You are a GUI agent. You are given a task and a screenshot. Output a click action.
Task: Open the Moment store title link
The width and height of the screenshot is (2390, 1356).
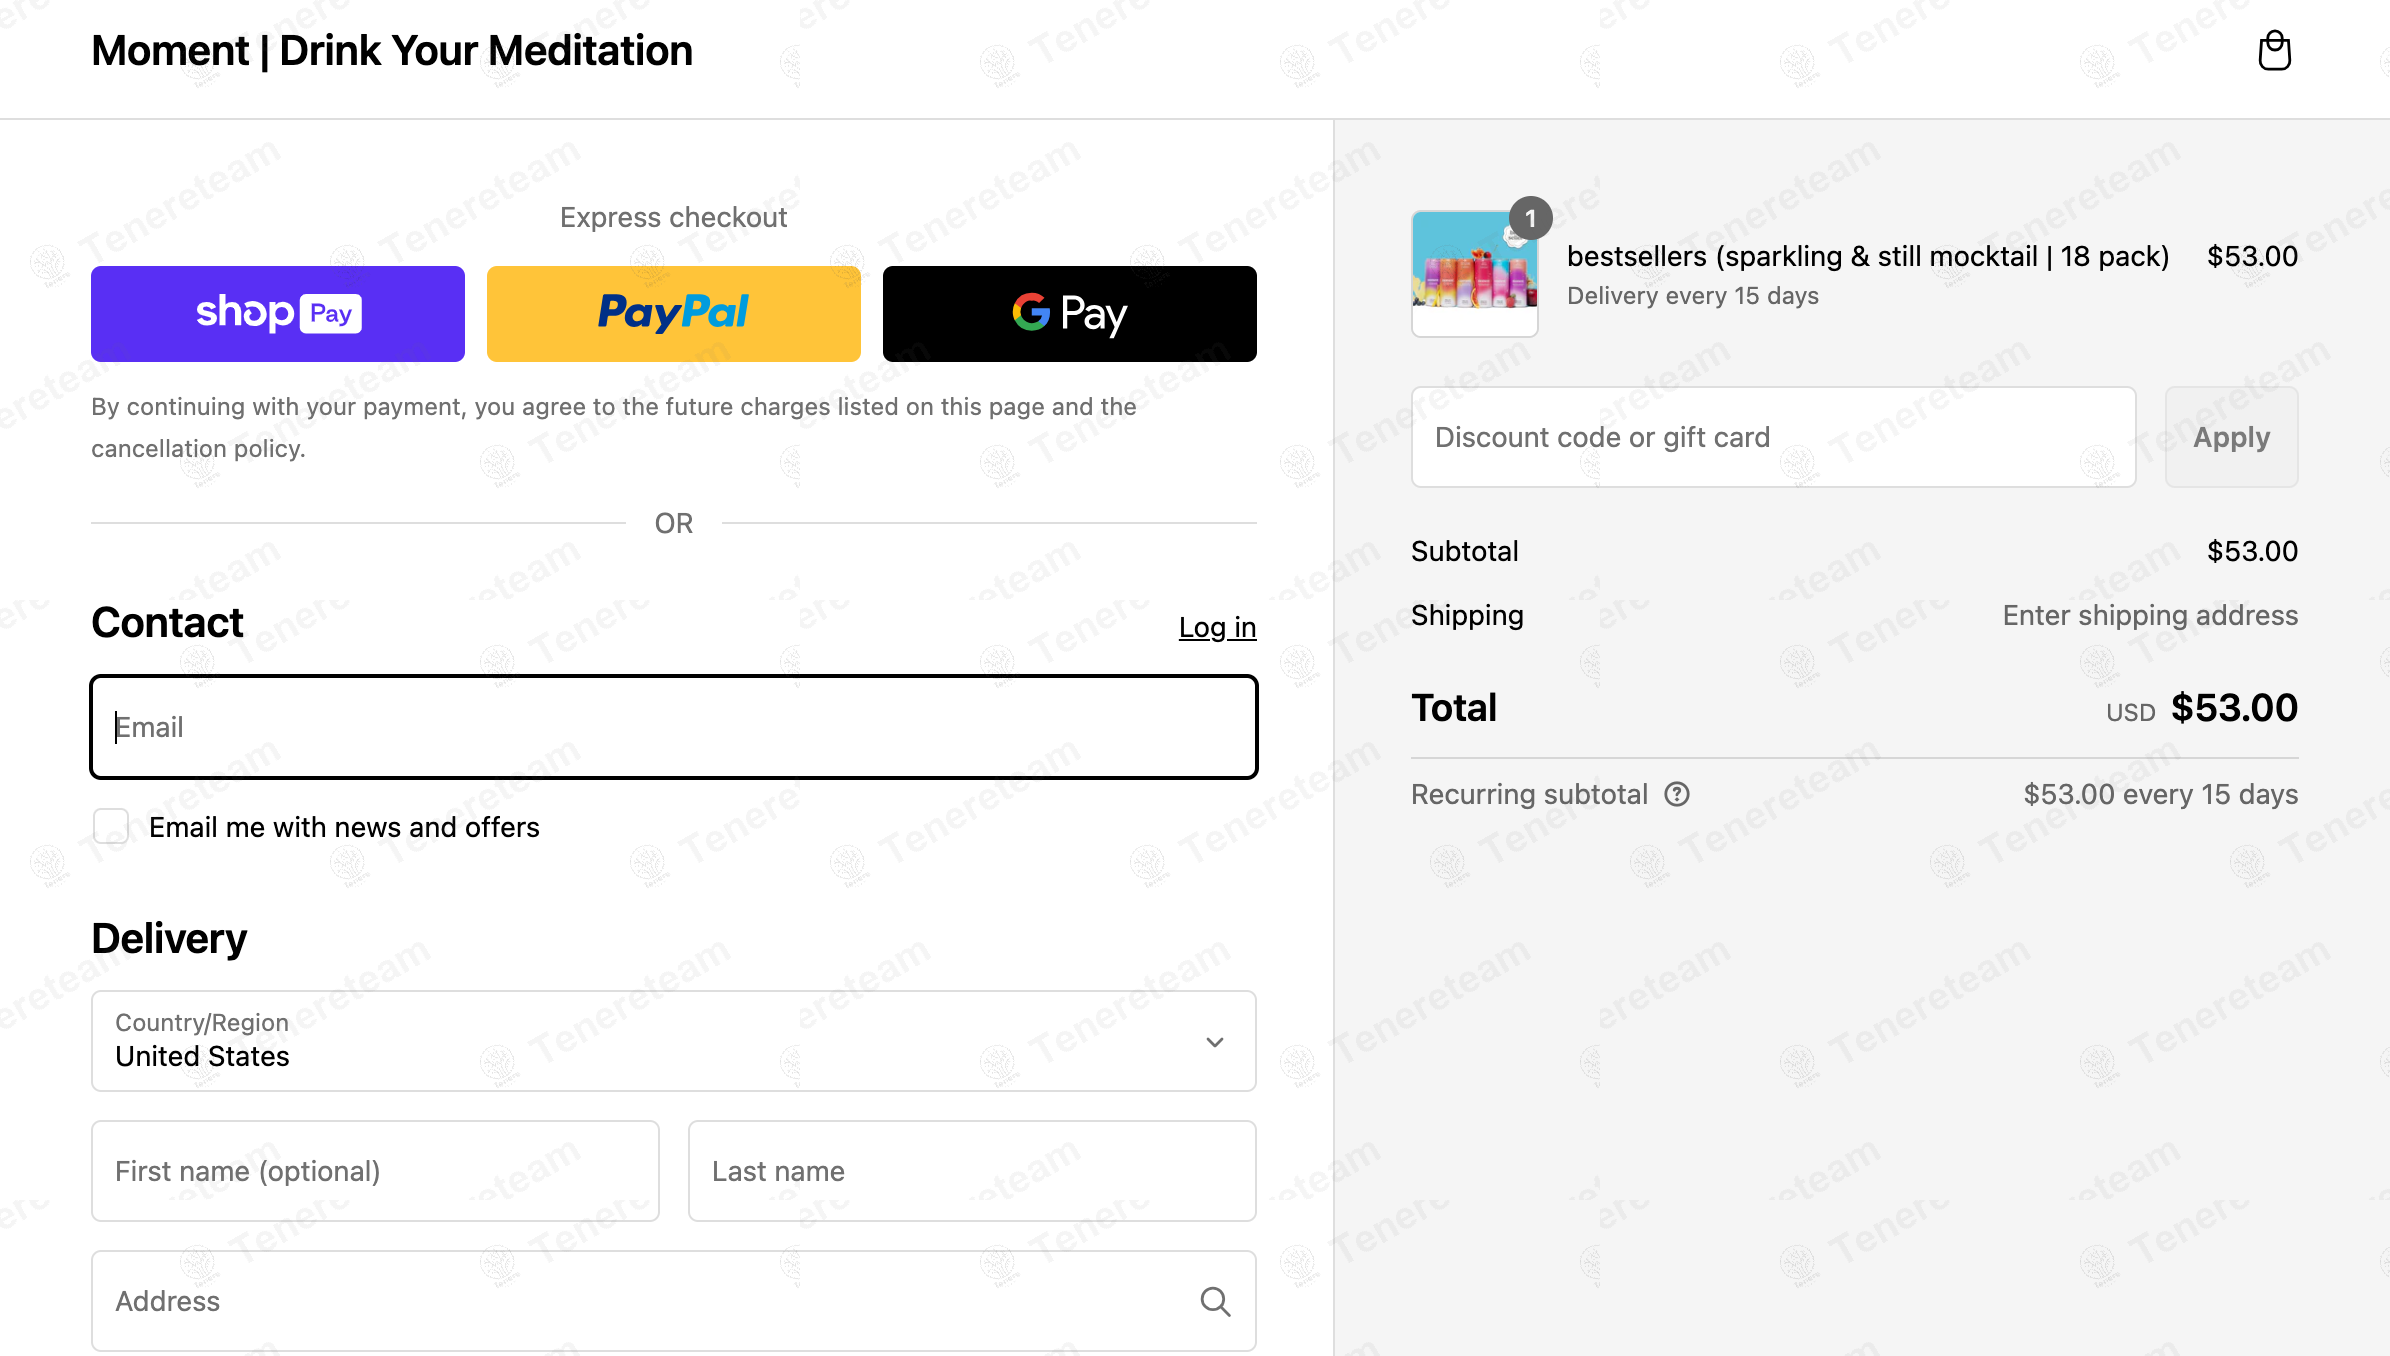point(392,51)
